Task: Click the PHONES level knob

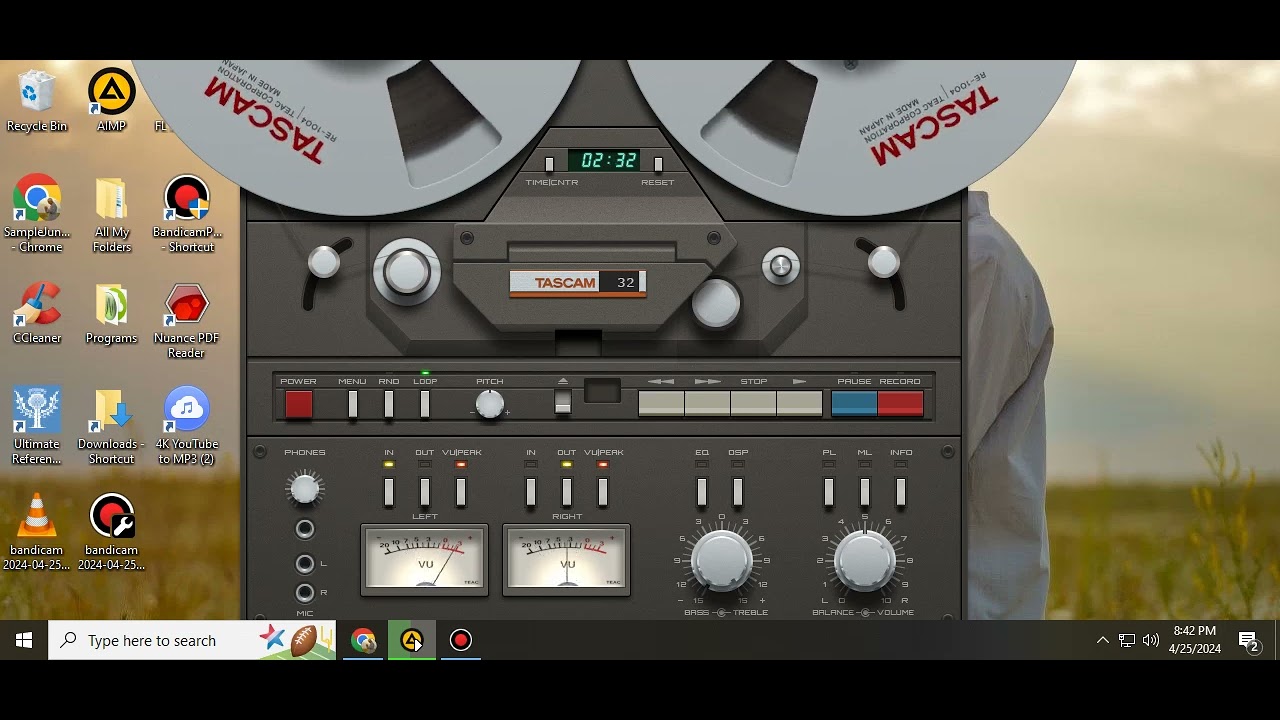Action: click(x=305, y=489)
